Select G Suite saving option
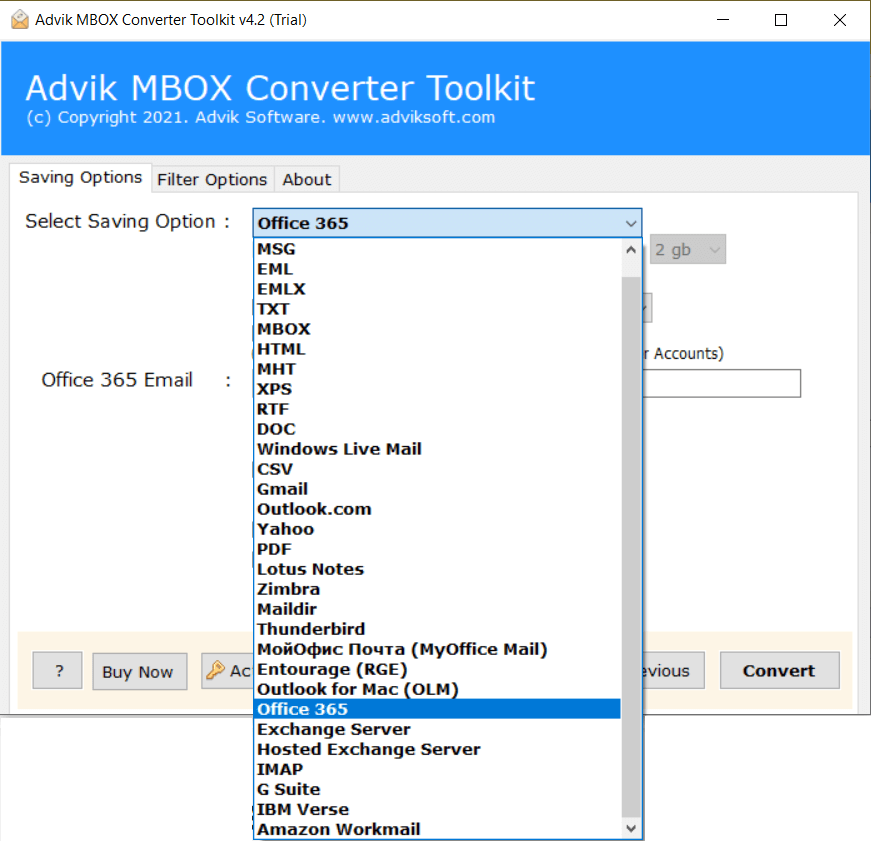 (437, 789)
